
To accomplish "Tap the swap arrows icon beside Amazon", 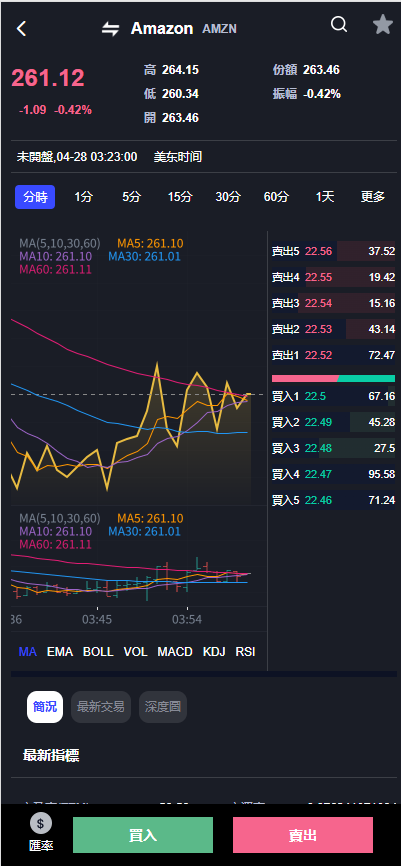I will 110,29.
